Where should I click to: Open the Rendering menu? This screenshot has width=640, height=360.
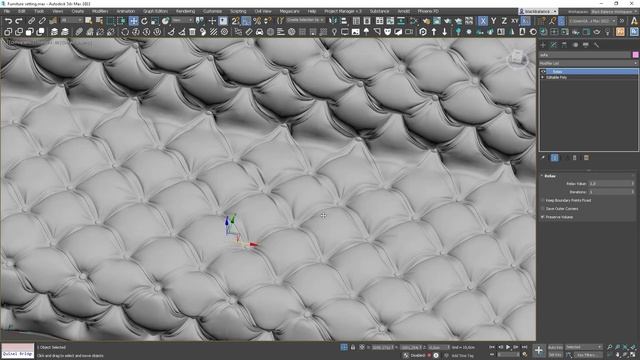[185, 11]
